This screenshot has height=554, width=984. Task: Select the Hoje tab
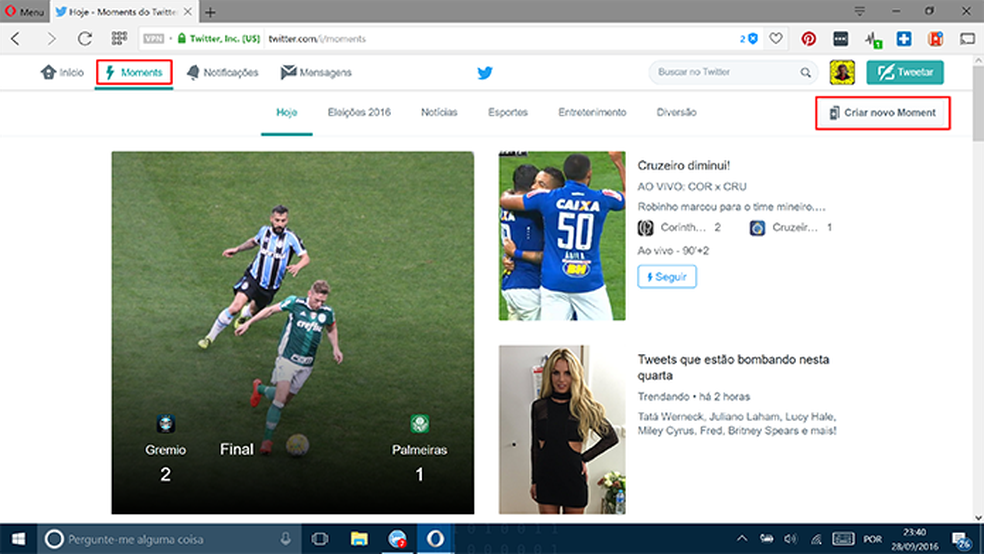[287, 113]
